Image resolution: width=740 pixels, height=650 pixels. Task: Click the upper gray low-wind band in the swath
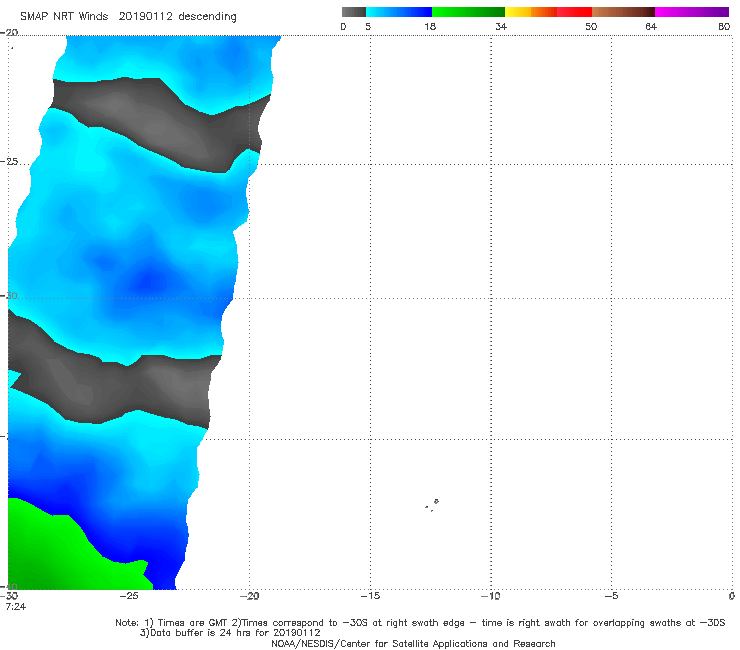click(x=160, y=125)
